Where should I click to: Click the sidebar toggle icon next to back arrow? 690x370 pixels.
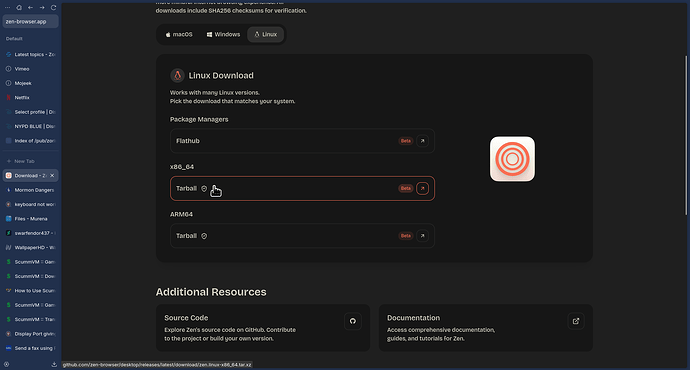(19, 7)
